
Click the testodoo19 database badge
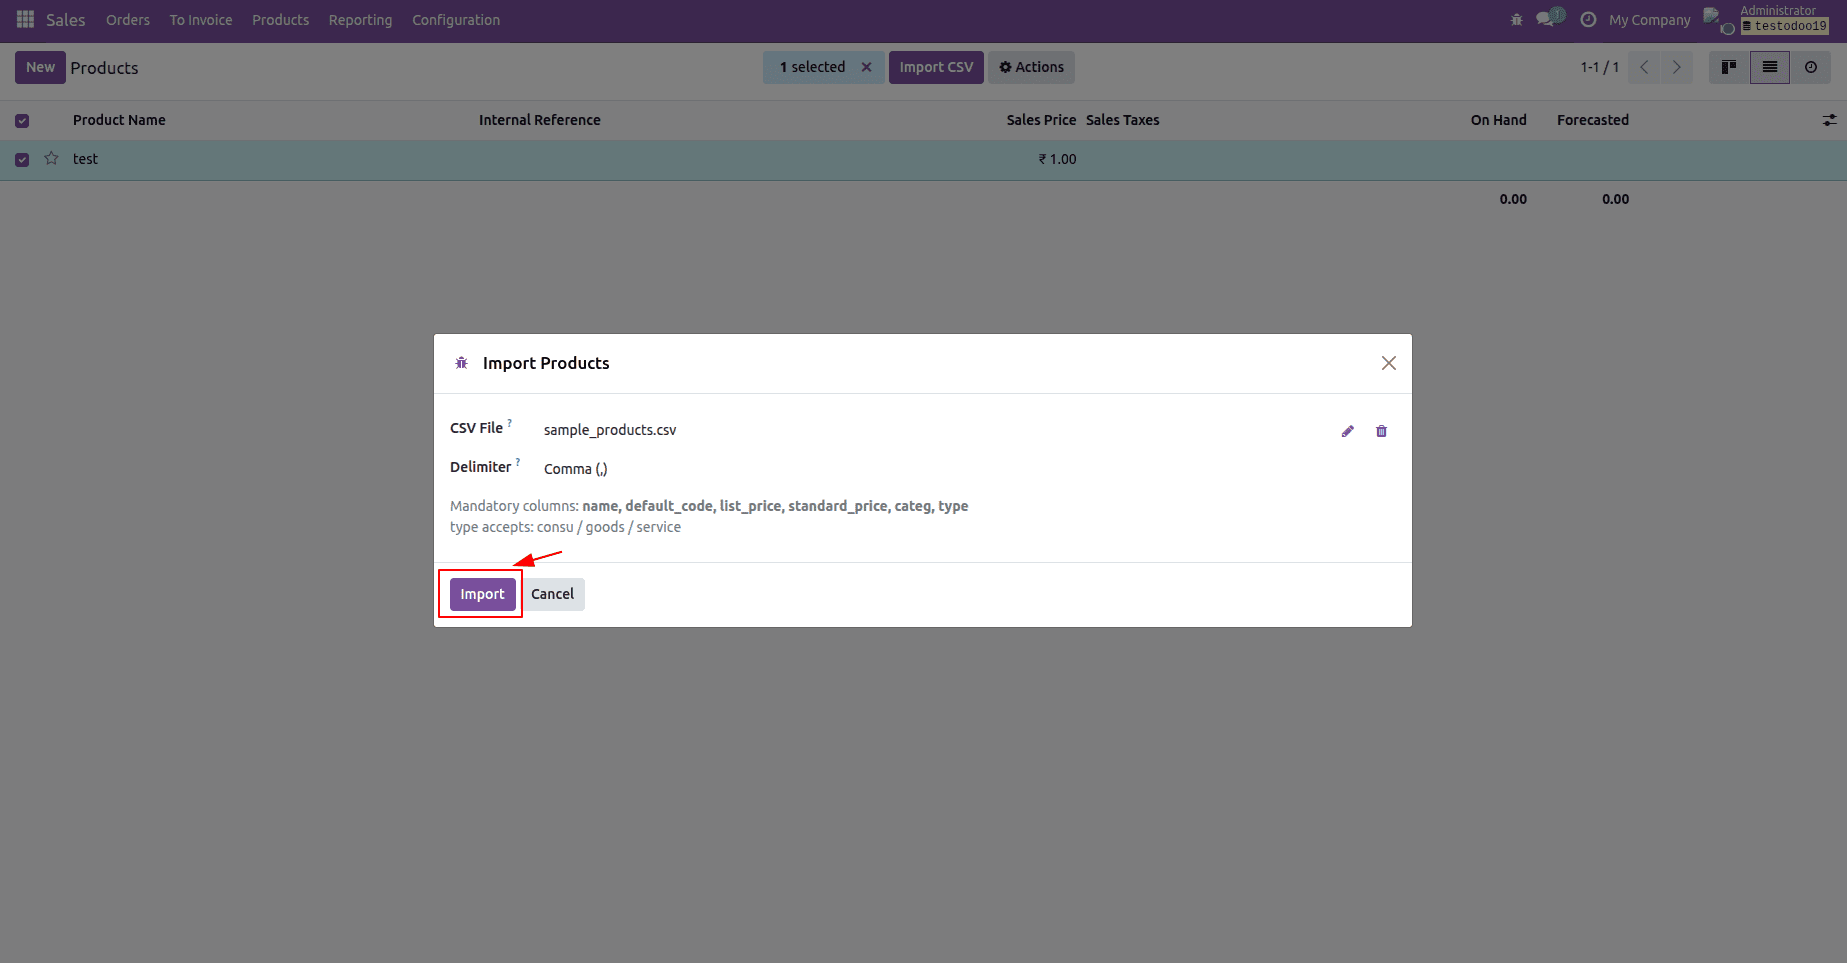point(1785,27)
